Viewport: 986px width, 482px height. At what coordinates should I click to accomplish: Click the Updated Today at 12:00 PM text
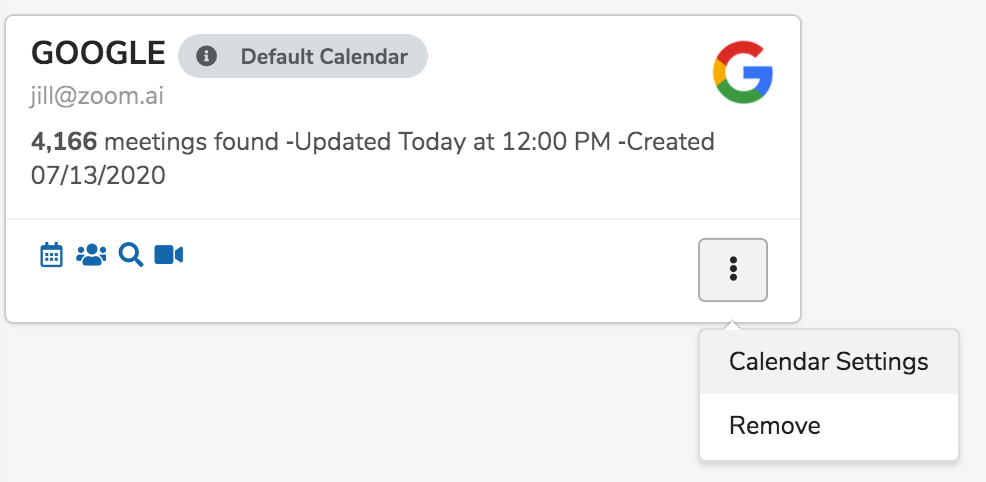point(453,142)
